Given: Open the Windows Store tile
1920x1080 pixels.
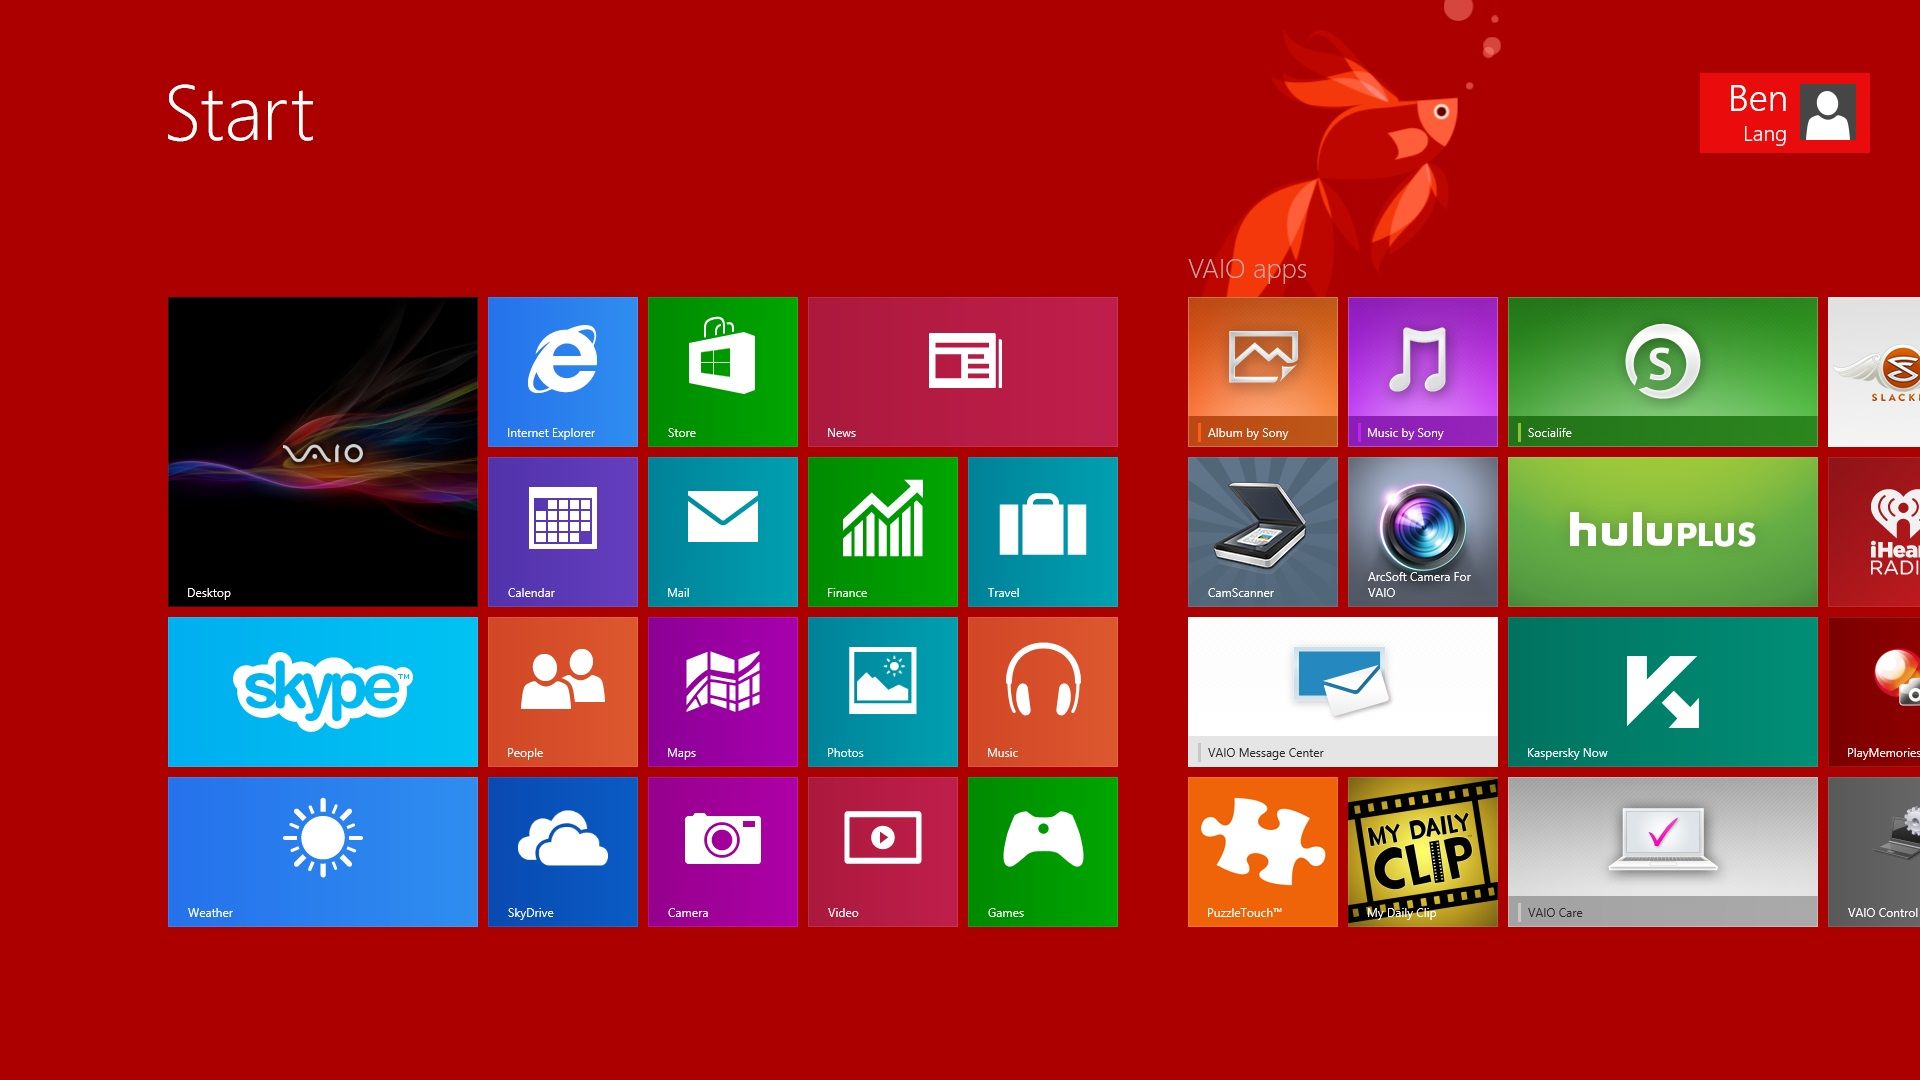Looking at the screenshot, I should tap(723, 372).
